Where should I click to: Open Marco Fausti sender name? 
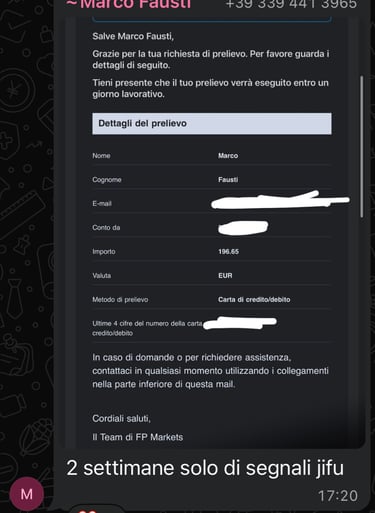click(129, 5)
